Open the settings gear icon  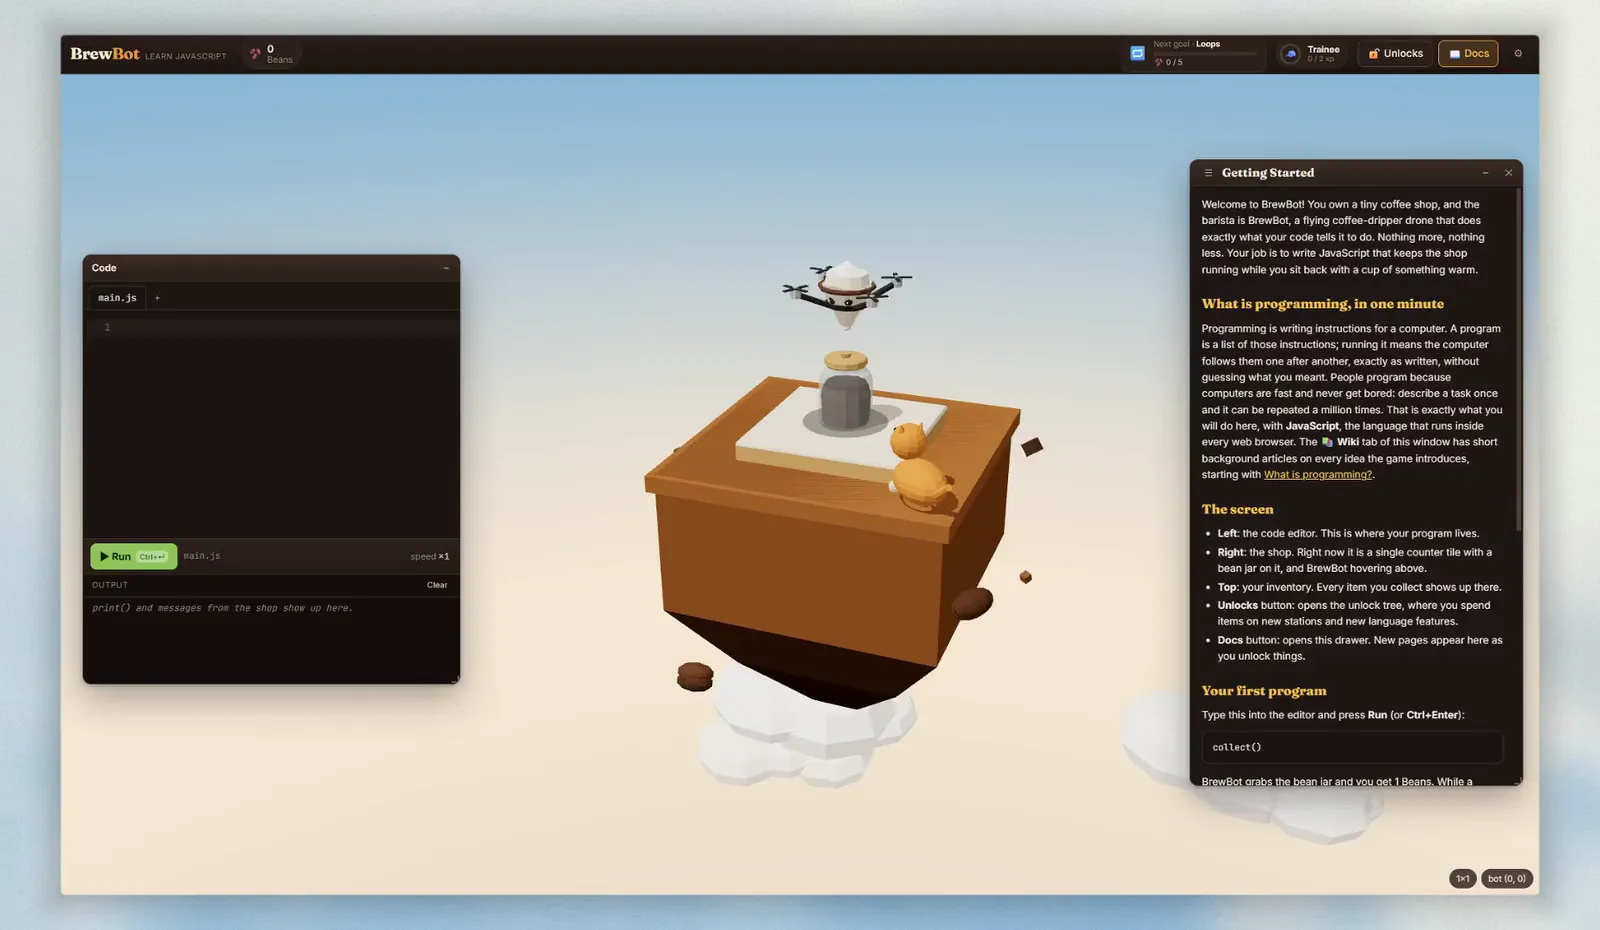[1518, 54]
